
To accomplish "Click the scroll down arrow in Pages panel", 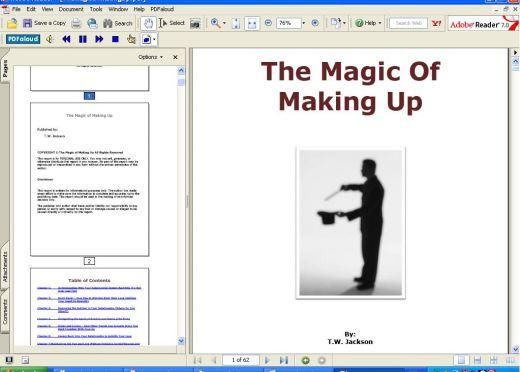I will pos(181,341).
